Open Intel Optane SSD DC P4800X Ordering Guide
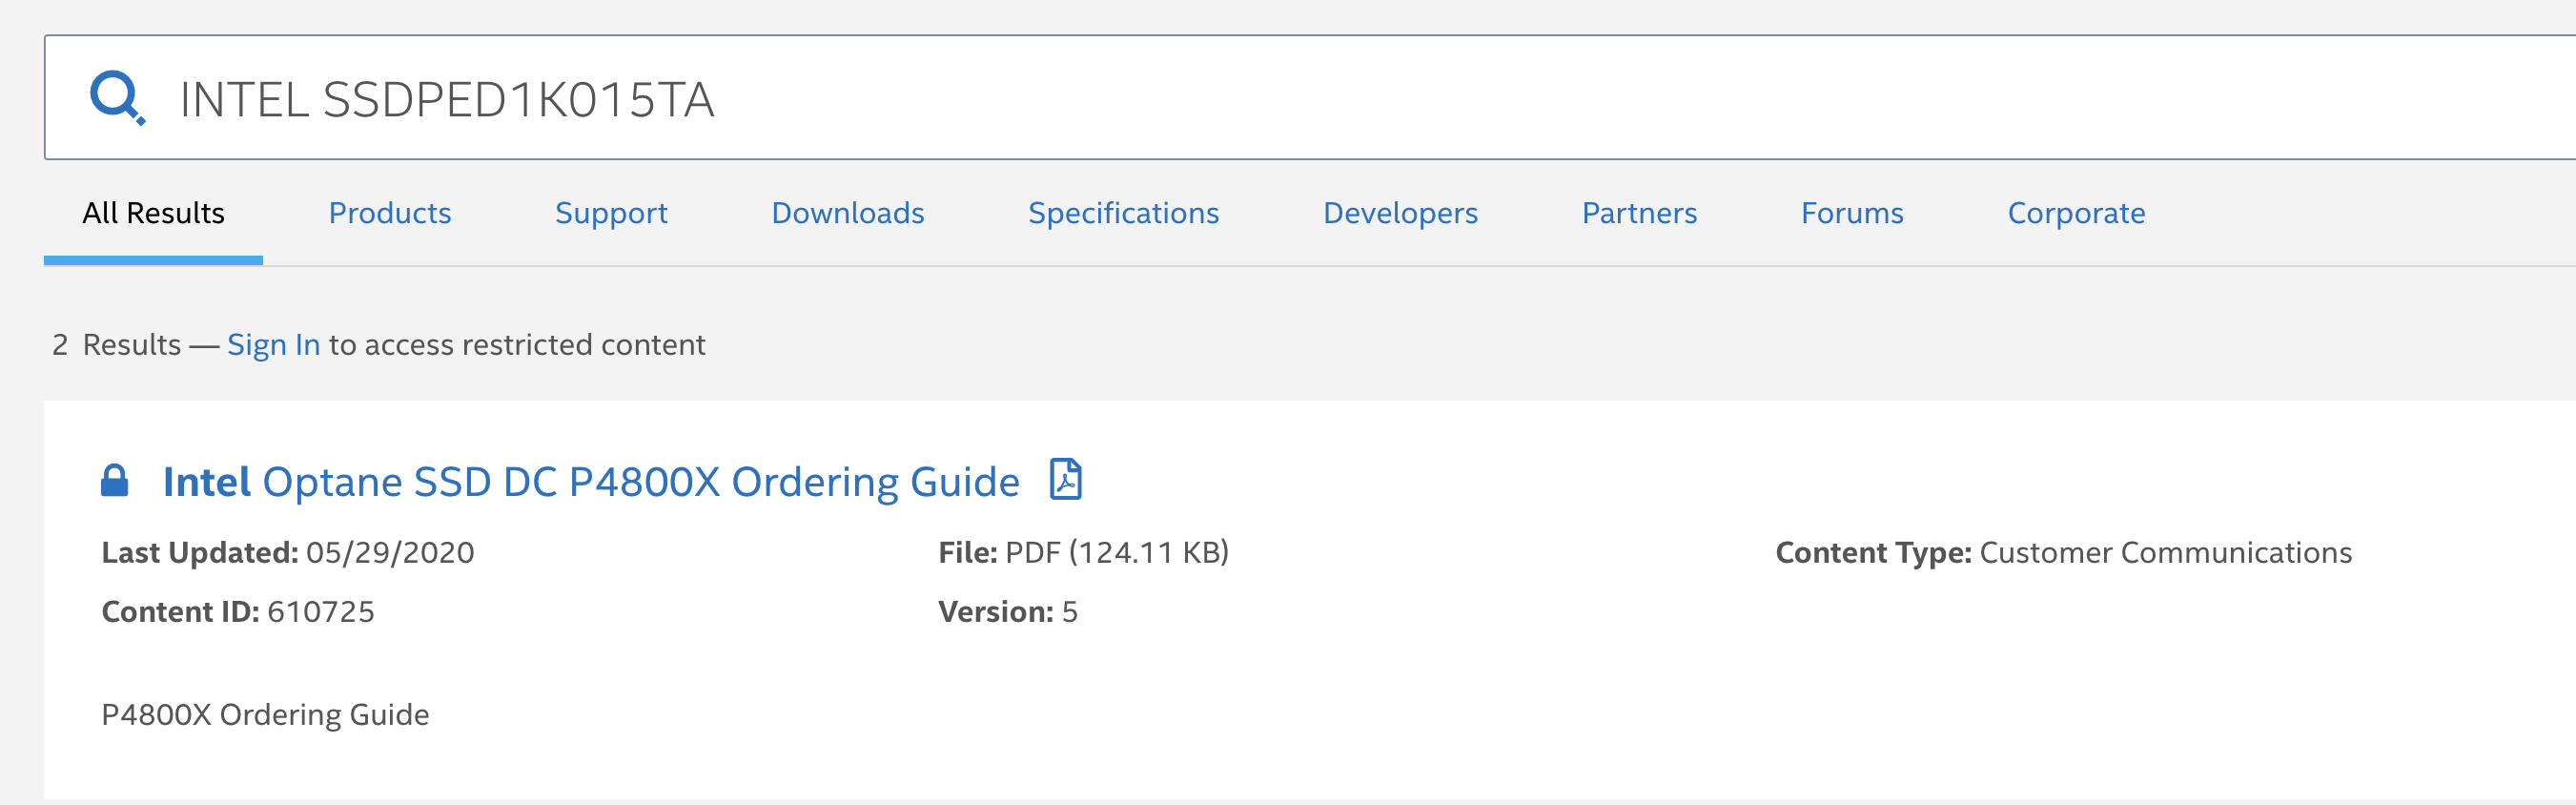 [x=591, y=482]
